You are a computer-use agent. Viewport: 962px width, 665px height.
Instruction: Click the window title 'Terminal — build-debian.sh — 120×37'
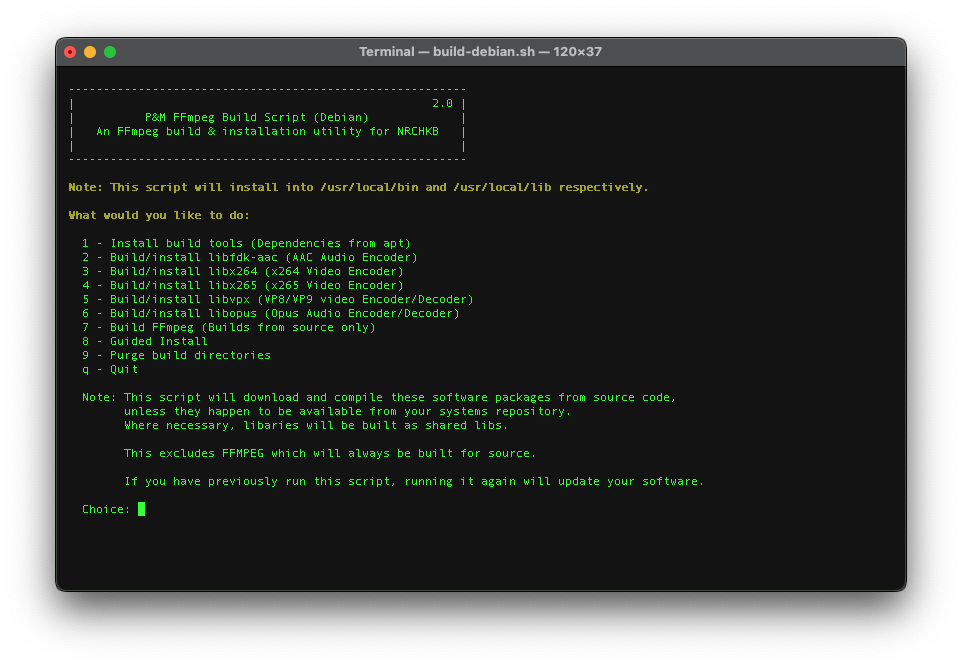480,52
